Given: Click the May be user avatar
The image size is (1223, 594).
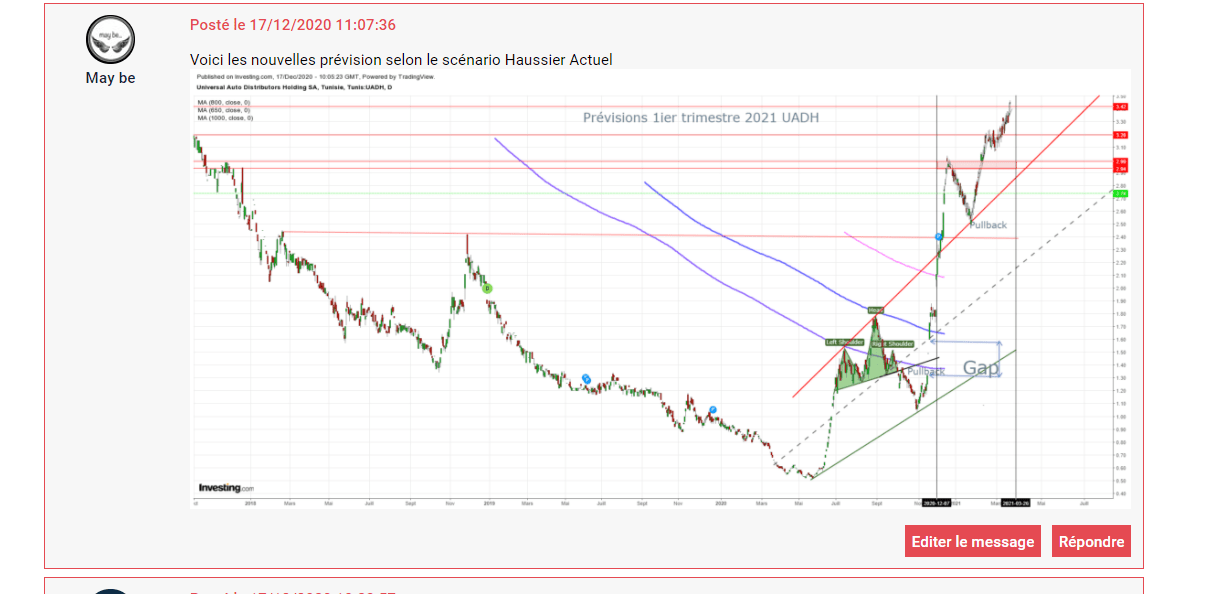Looking at the screenshot, I should coord(110,40).
